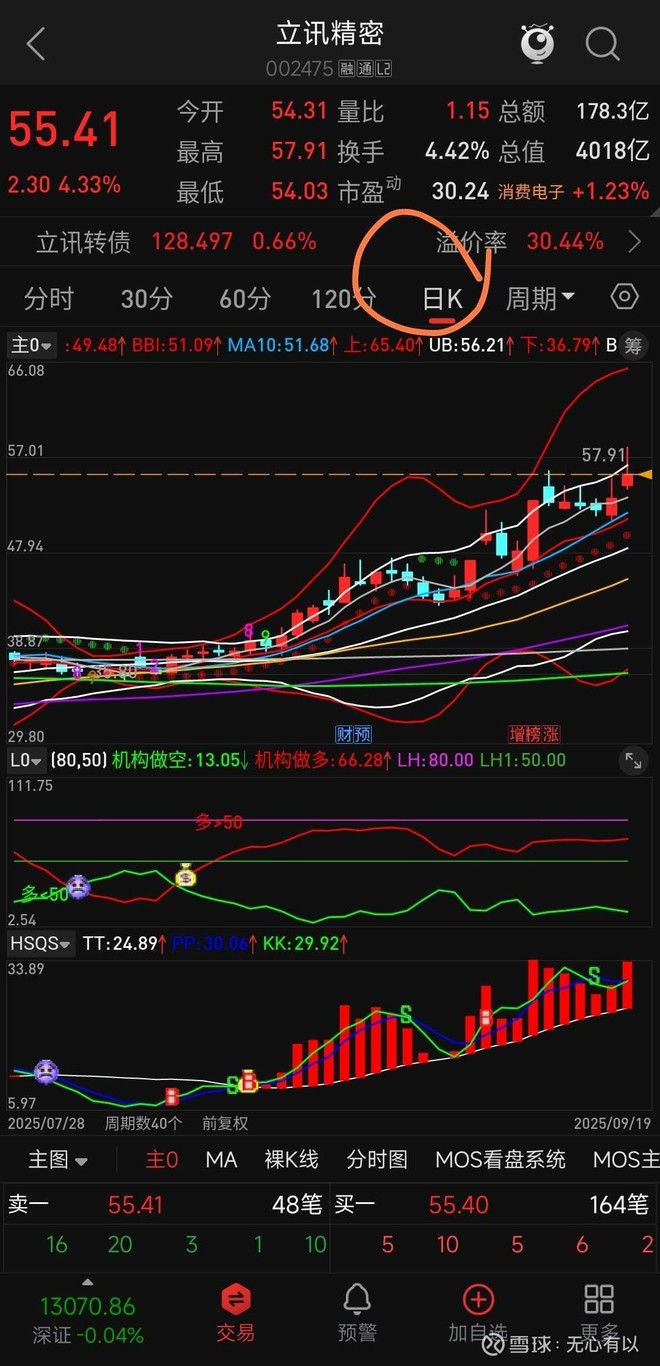The image size is (660, 1366).
Task: Tap the 增榜涨 tag on chart
Action: pyautogui.click(x=534, y=734)
